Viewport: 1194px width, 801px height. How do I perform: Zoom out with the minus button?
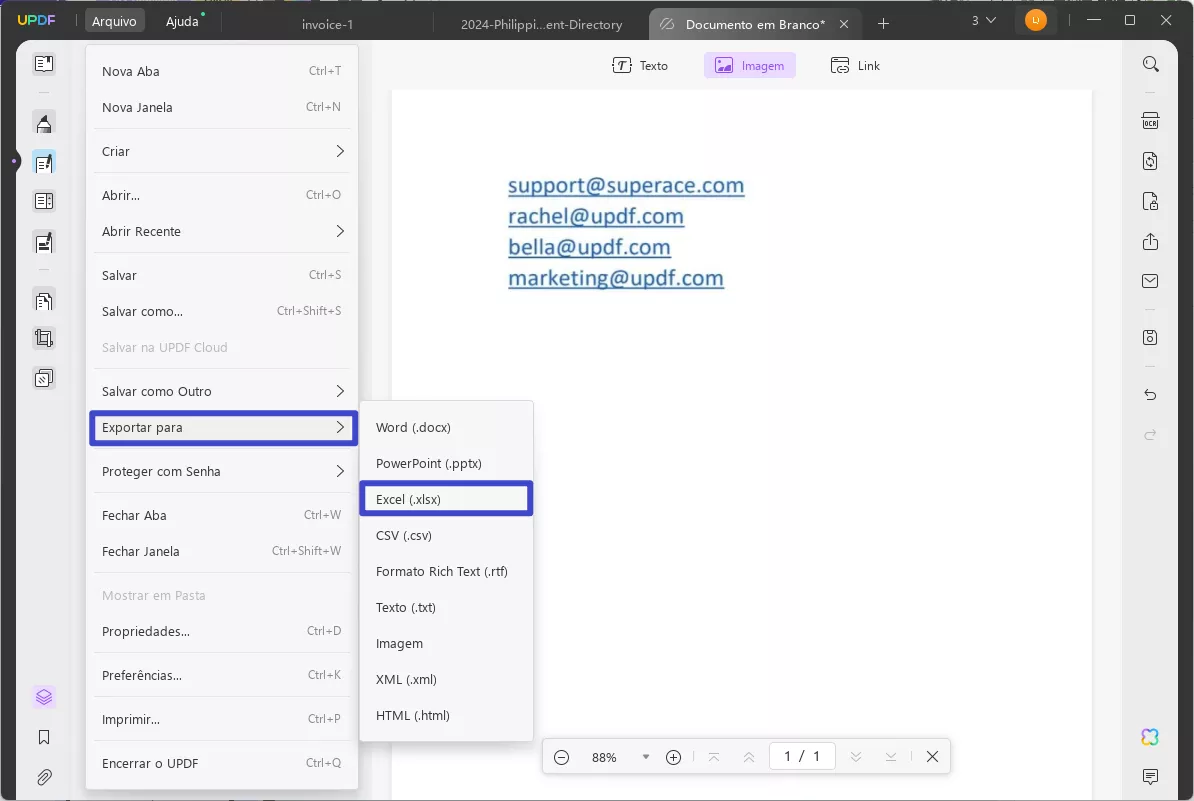pos(561,757)
